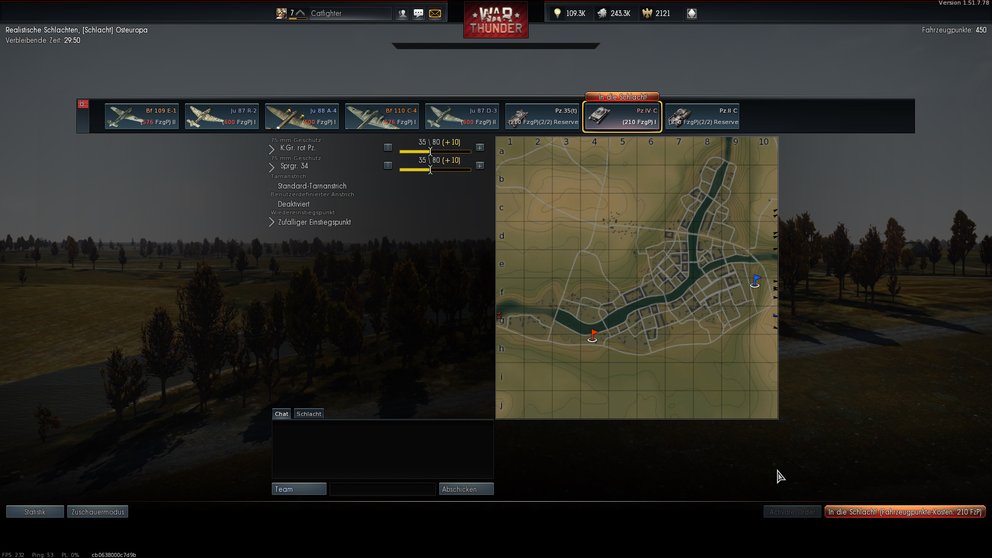Viewport: 992px width, 558px height.
Task: Switch to the Chat tab
Action: click(282, 414)
